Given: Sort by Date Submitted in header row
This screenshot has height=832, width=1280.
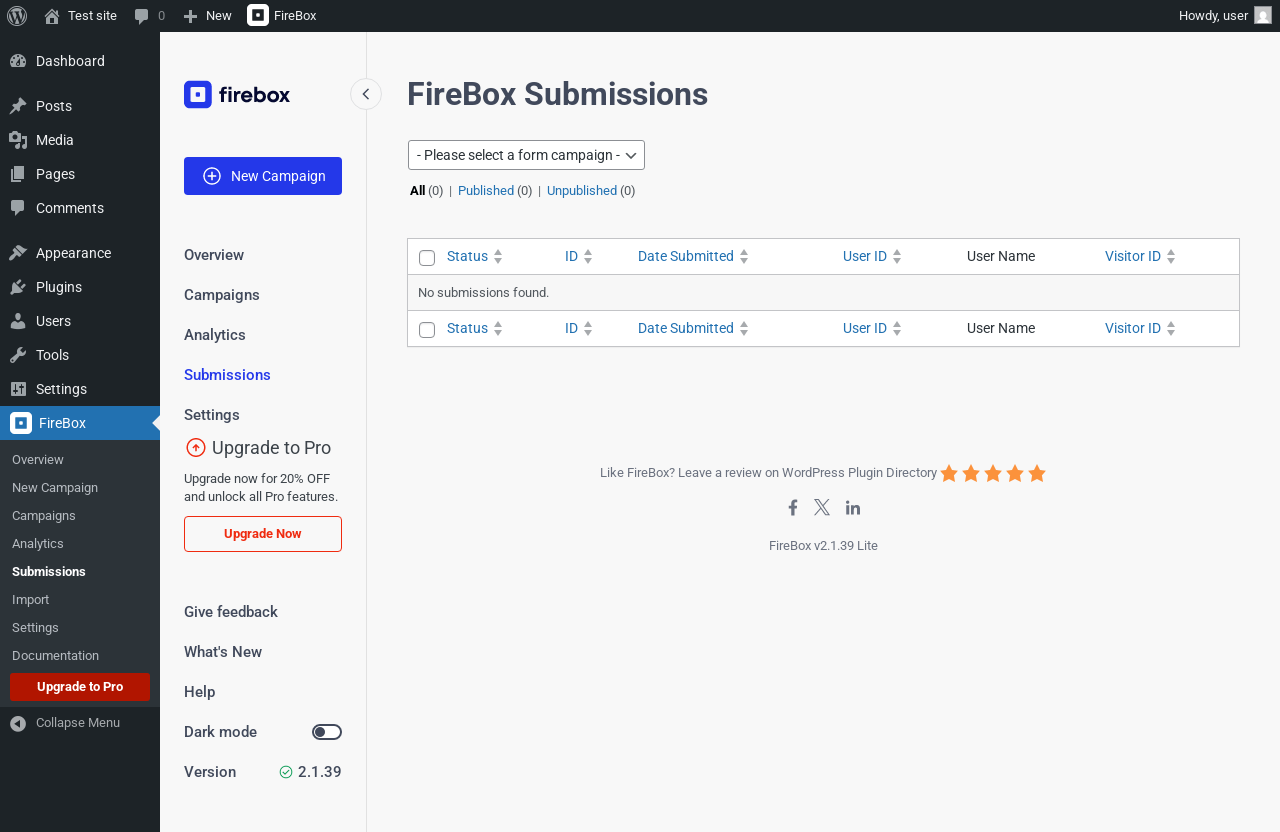Looking at the screenshot, I should [x=694, y=256].
